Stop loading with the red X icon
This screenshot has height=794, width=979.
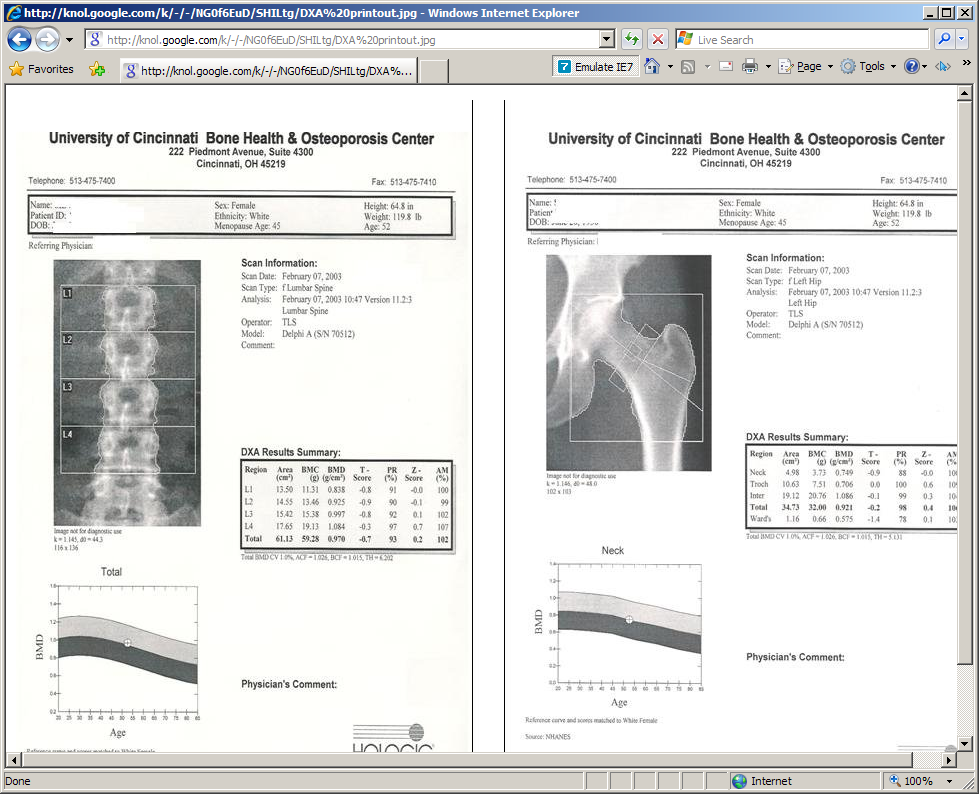(x=657, y=40)
